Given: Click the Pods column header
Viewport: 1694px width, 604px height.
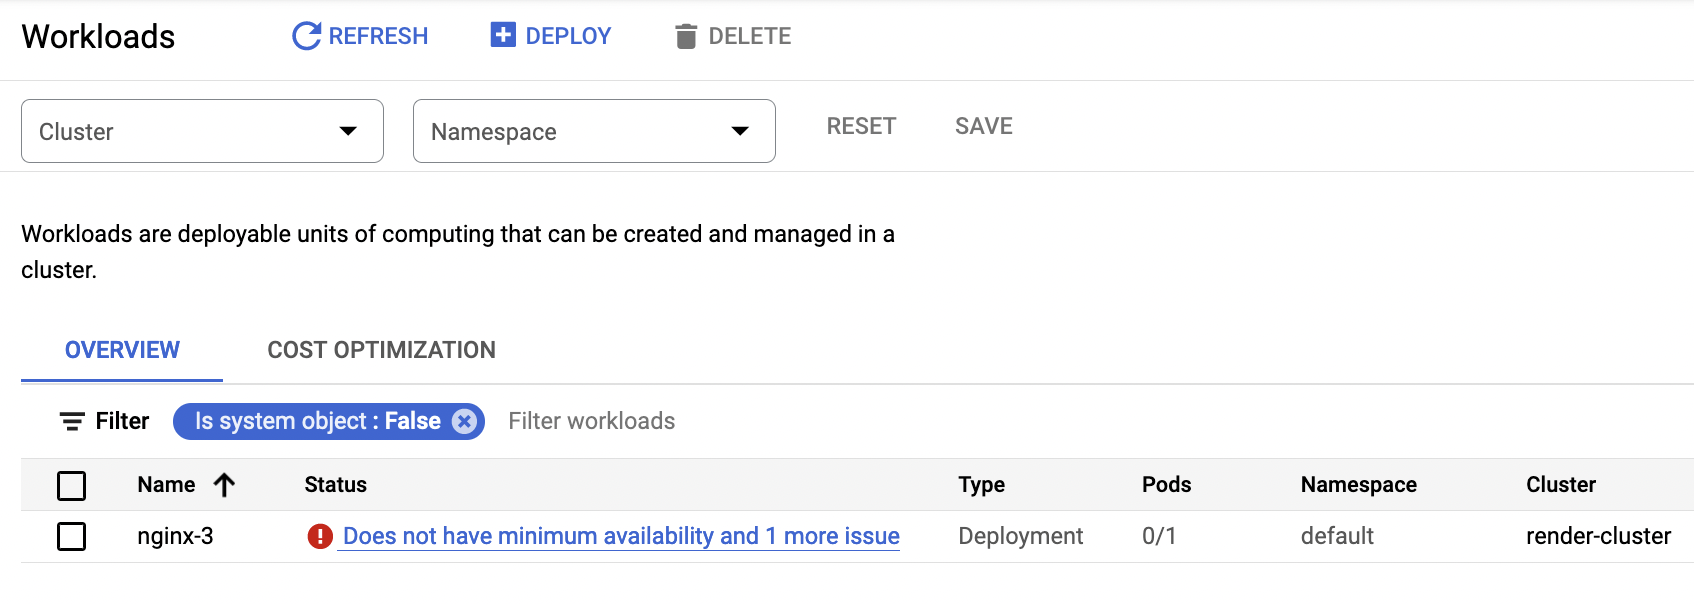Looking at the screenshot, I should (x=1166, y=485).
